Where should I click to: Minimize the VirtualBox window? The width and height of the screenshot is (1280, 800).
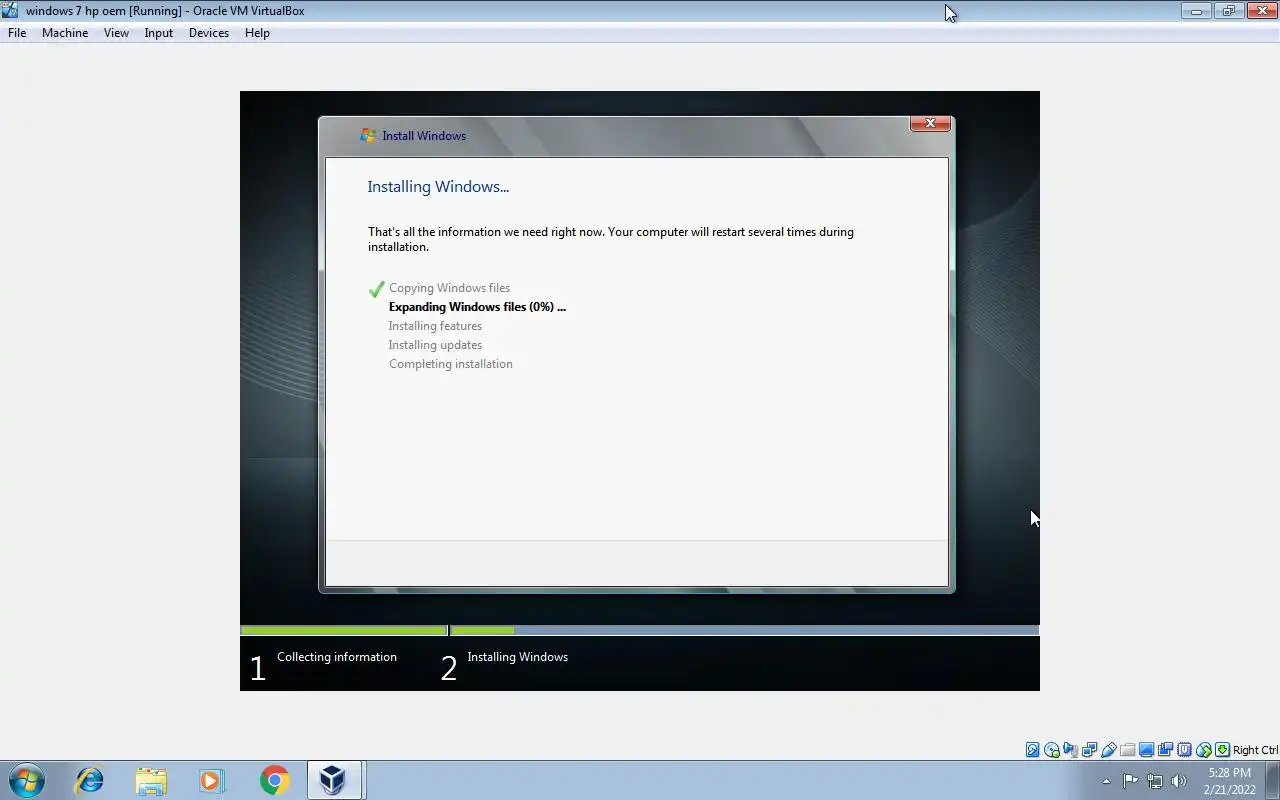(1196, 11)
